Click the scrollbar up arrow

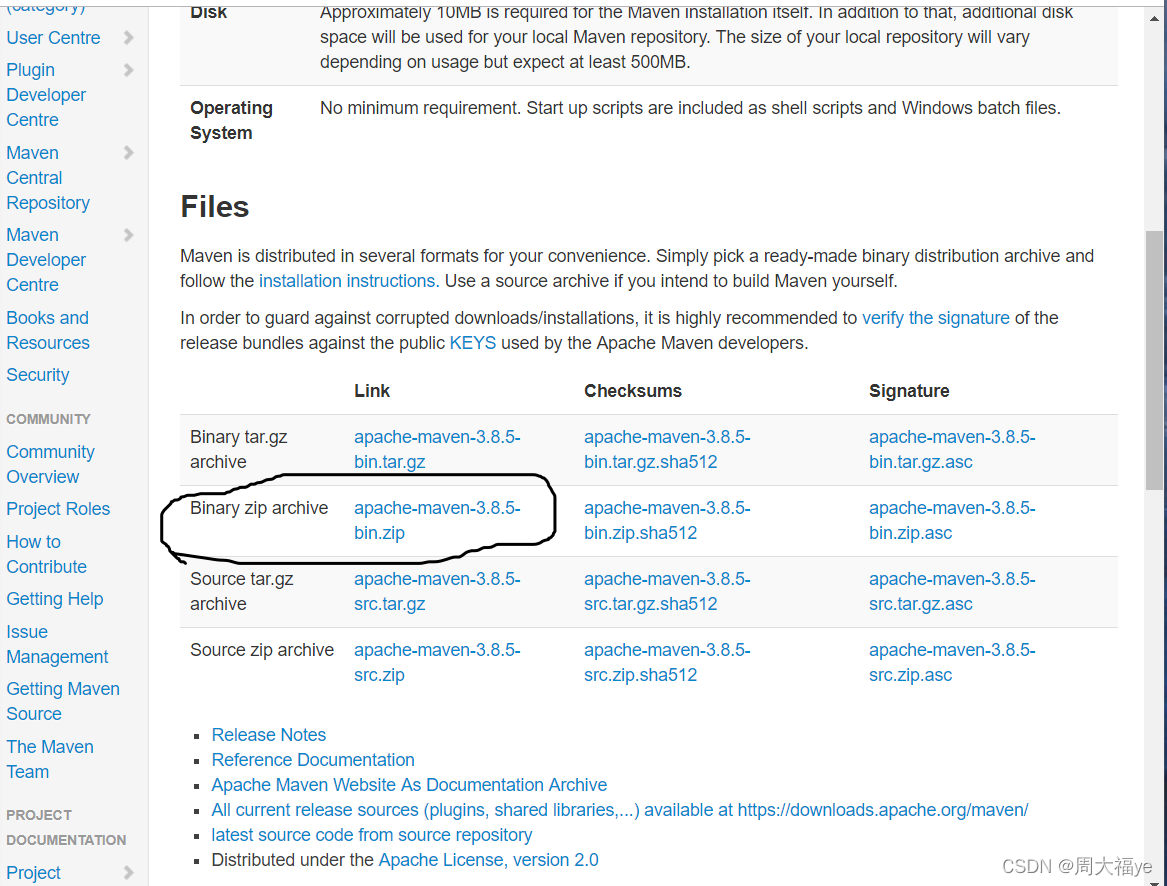[1154, 18]
